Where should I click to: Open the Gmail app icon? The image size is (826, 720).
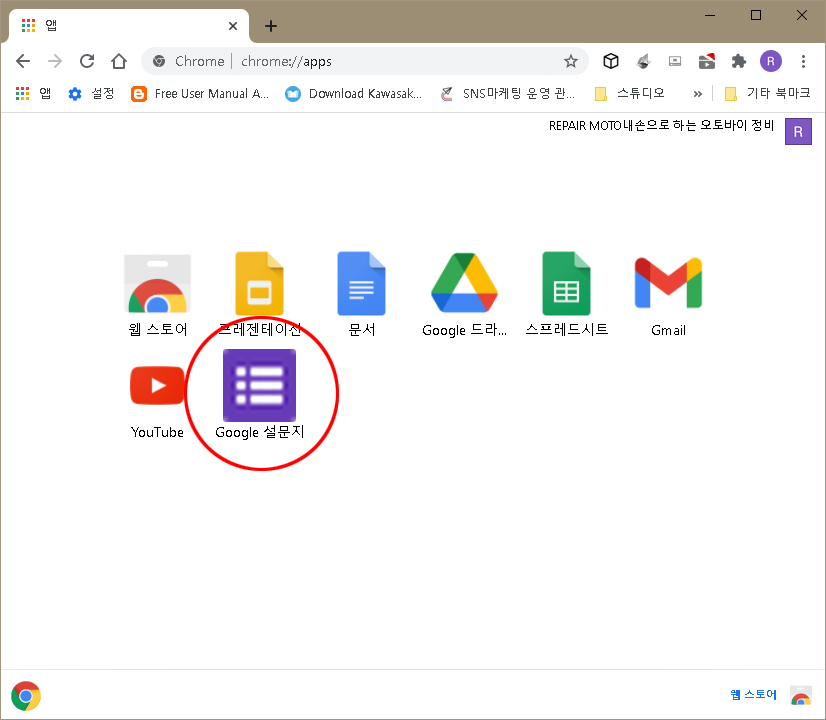(x=668, y=283)
